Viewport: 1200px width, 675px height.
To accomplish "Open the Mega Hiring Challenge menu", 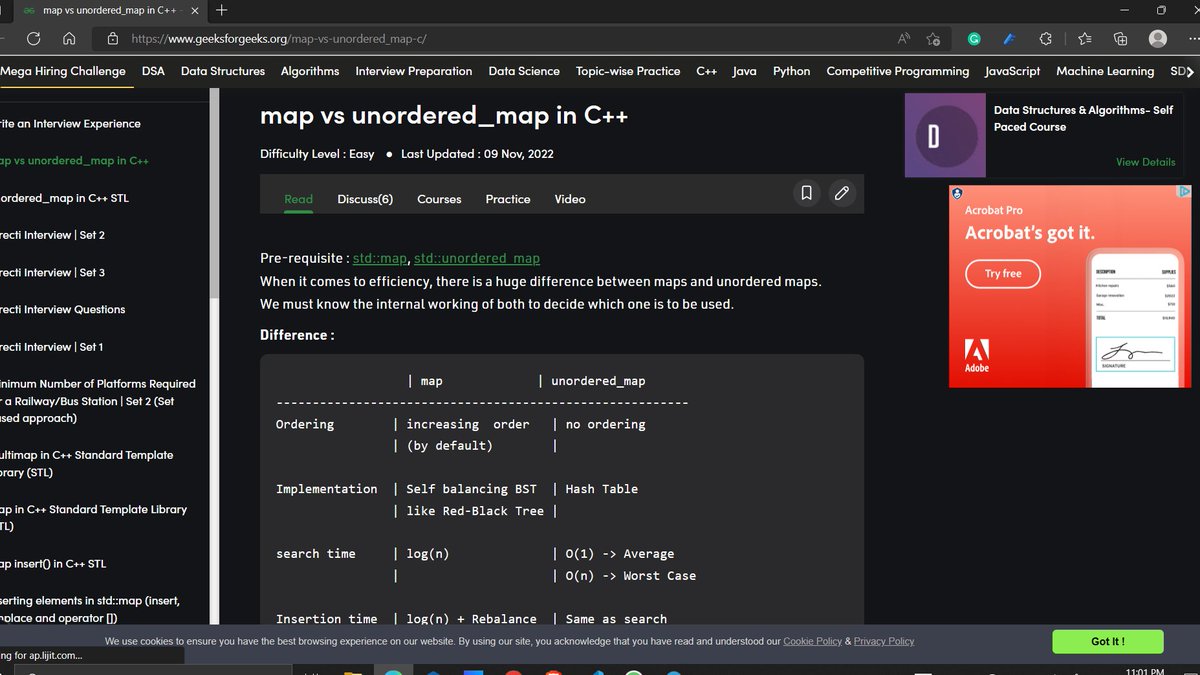I will [x=63, y=71].
